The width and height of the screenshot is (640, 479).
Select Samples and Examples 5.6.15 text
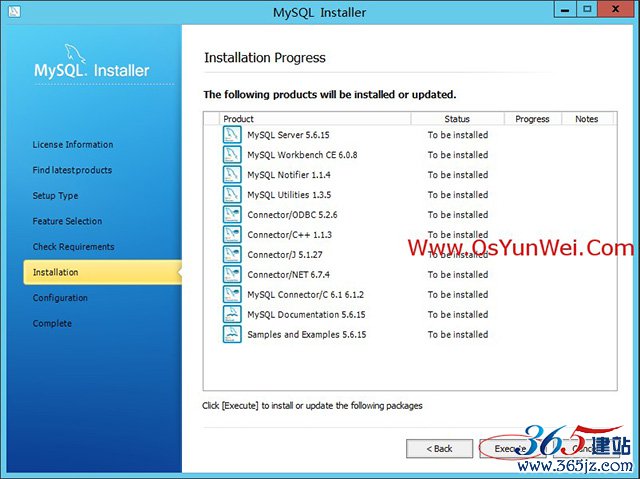pos(307,335)
